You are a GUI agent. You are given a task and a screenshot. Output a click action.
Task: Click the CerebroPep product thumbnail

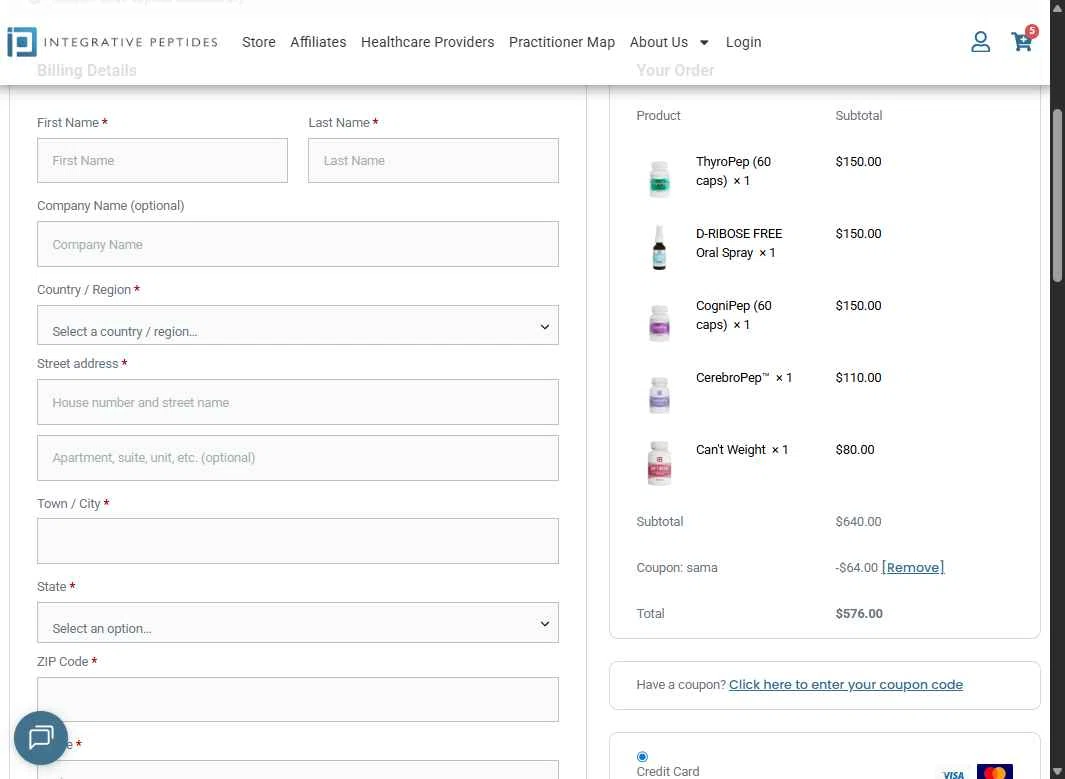click(659, 395)
